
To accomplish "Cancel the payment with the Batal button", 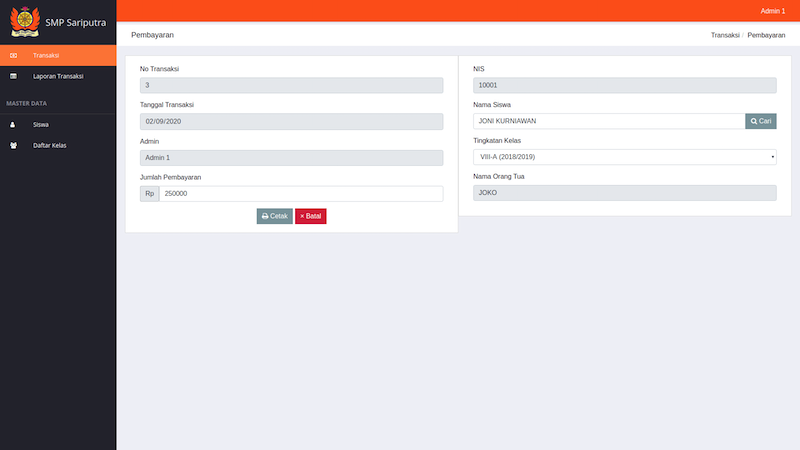I will 310,216.
